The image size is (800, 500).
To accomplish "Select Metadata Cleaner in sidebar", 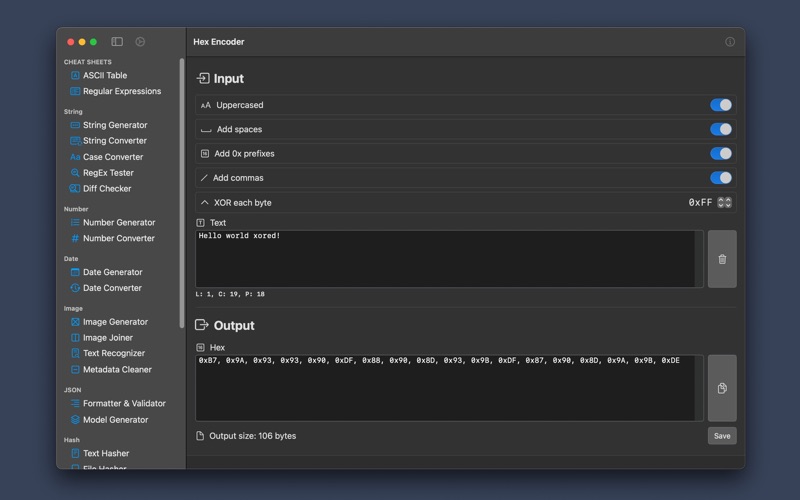I will [x=117, y=369].
